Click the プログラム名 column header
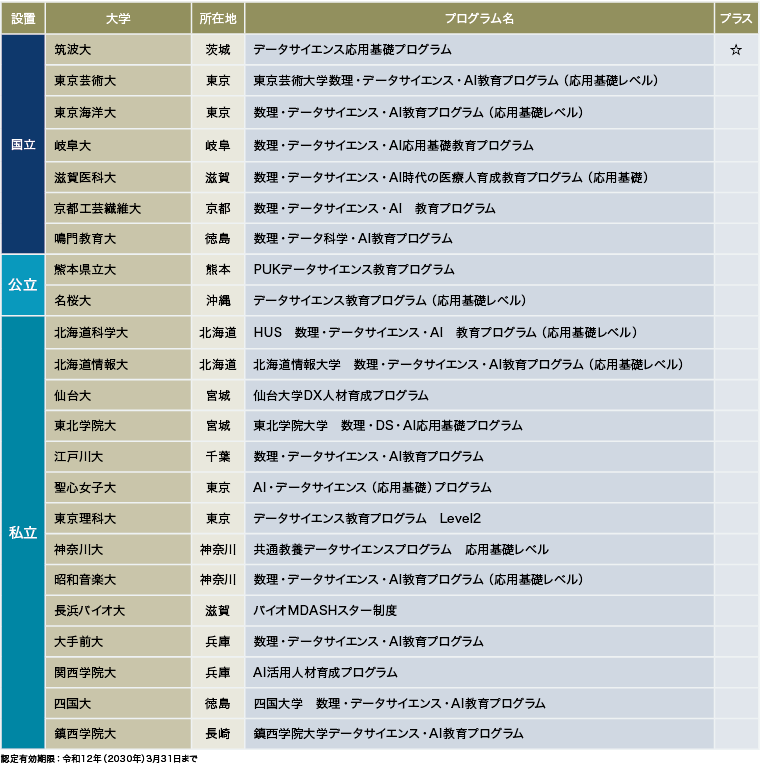 point(479,19)
